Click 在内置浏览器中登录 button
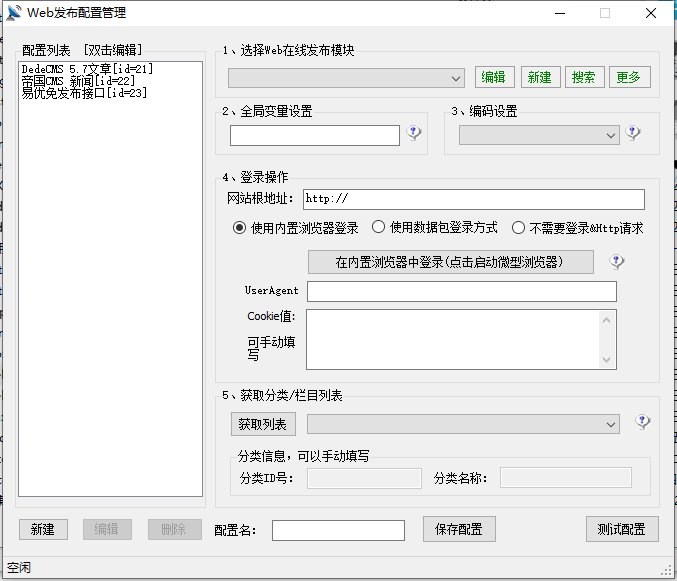Viewport: 677px width, 581px height. coord(449,262)
